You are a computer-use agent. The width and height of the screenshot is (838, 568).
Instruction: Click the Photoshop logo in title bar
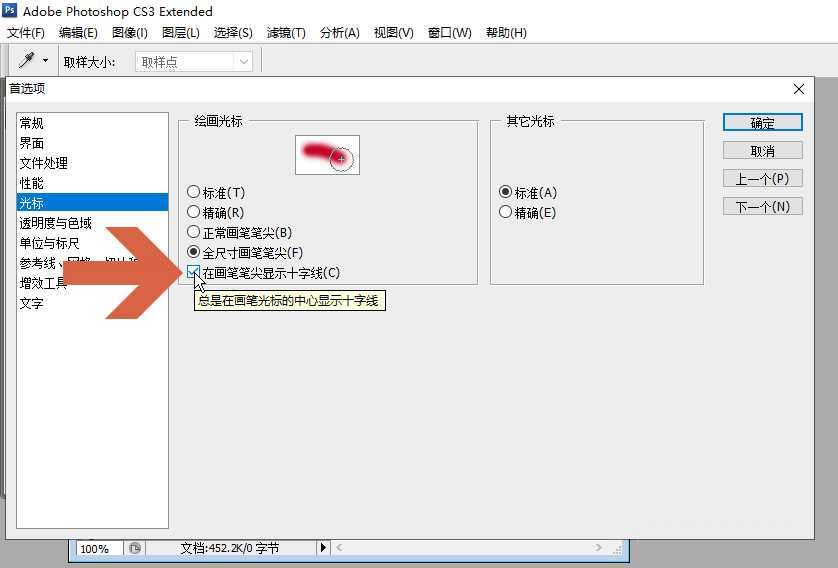pos(10,11)
